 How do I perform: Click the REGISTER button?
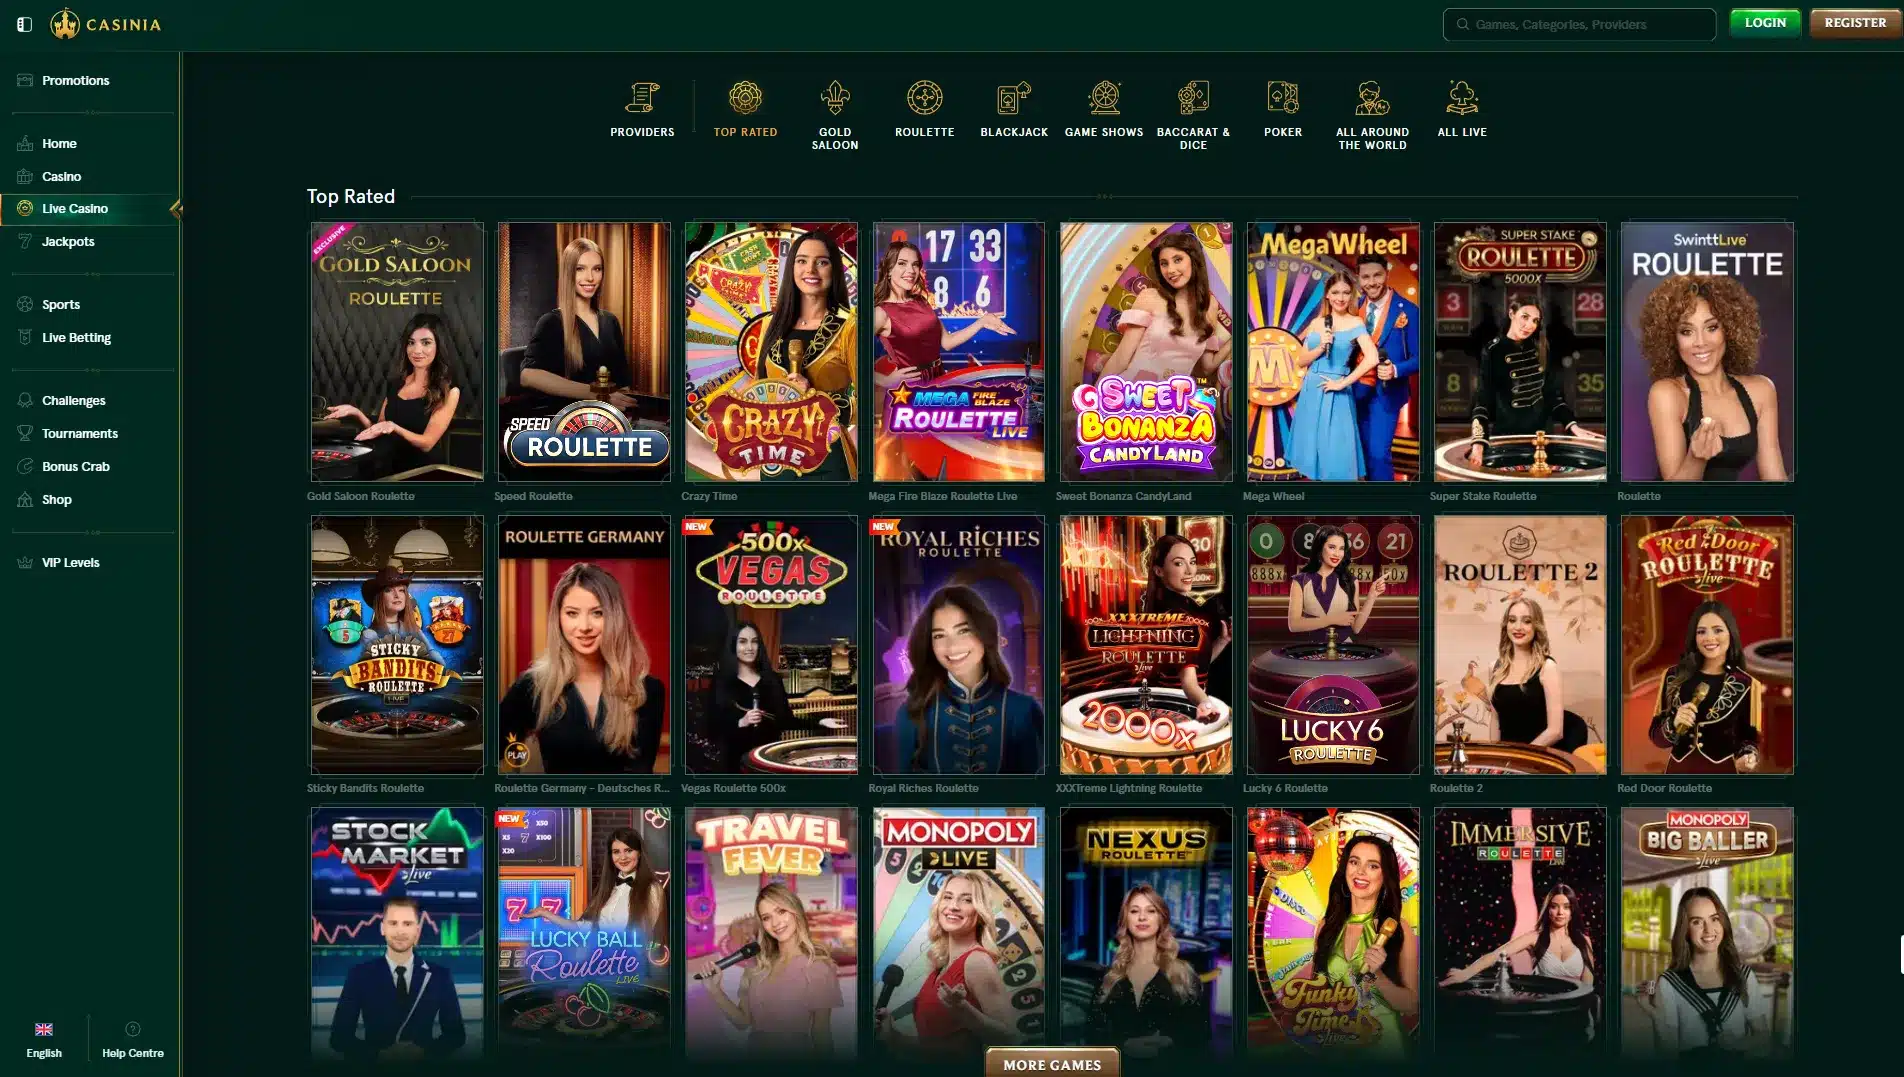pos(1855,23)
